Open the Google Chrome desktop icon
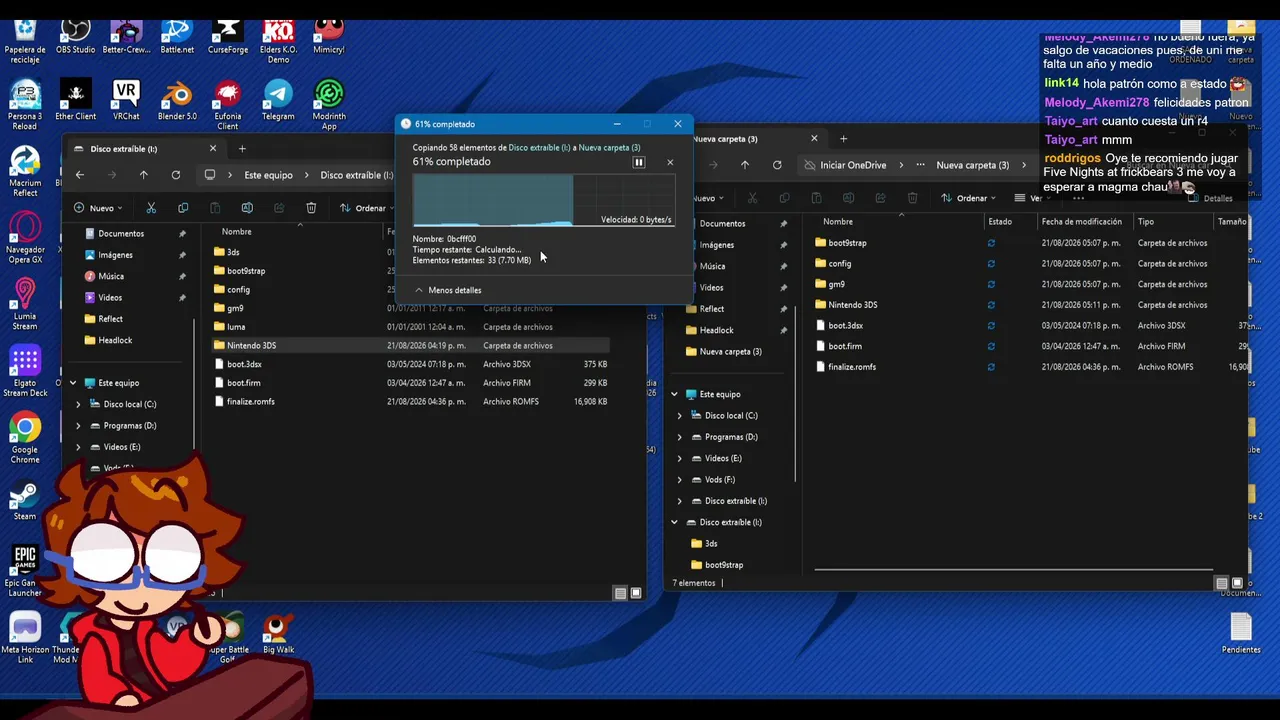The image size is (1280, 720). click(25, 439)
